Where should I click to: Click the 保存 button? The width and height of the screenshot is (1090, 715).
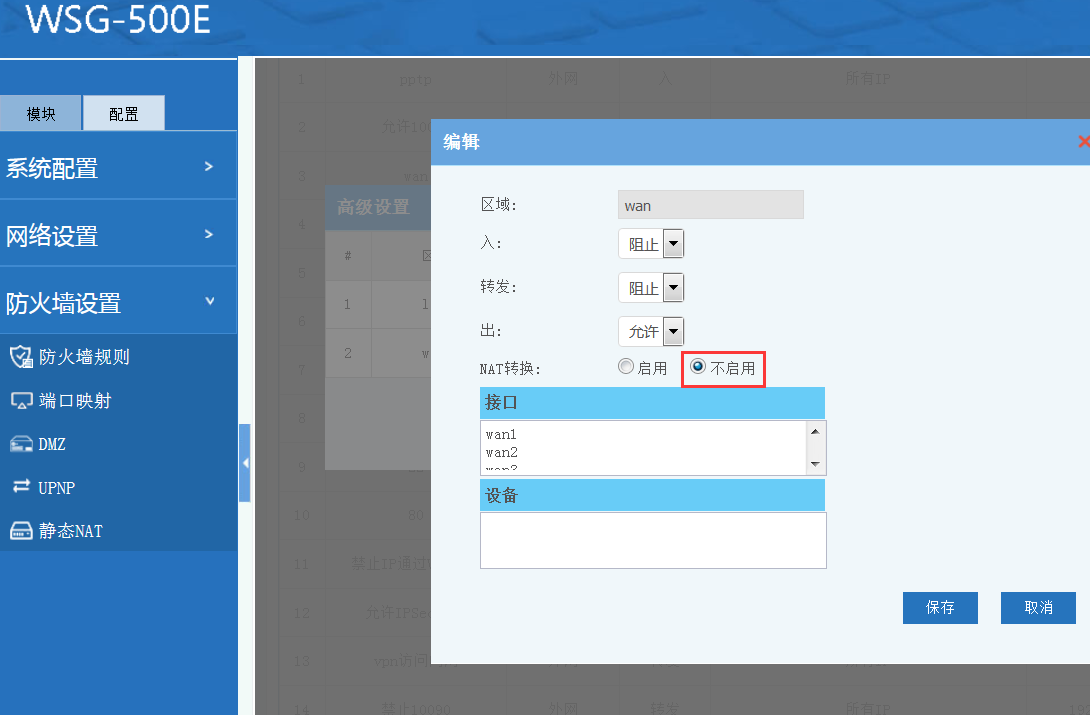(940, 607)
